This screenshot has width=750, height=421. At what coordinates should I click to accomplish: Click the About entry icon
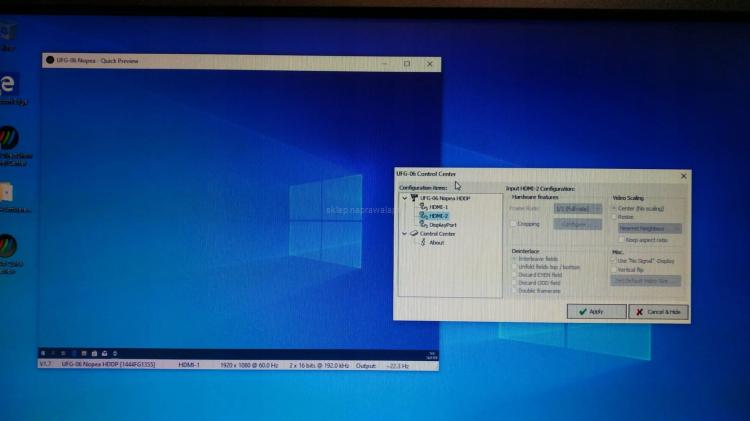coord(423,243)
